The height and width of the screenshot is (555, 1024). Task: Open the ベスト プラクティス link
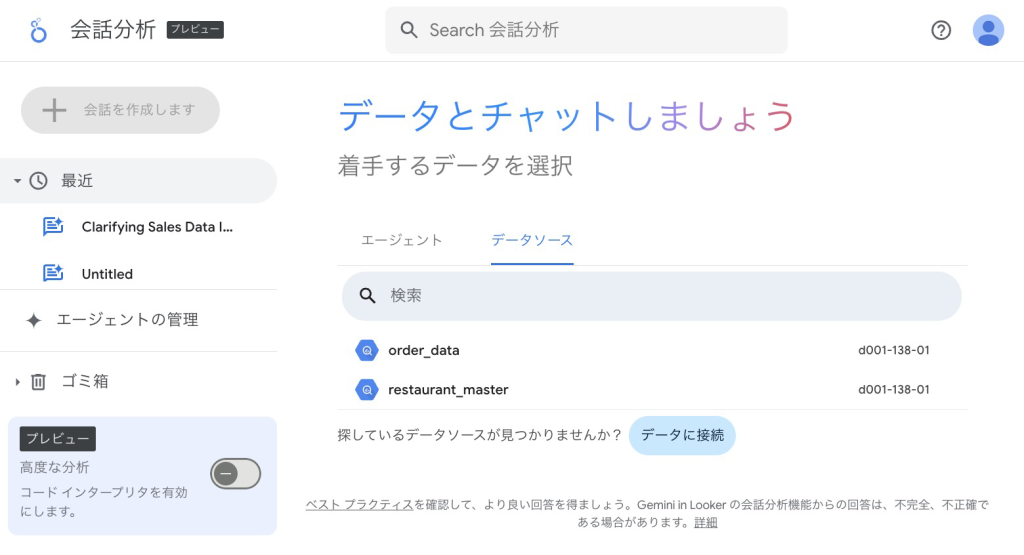point(359,505)
